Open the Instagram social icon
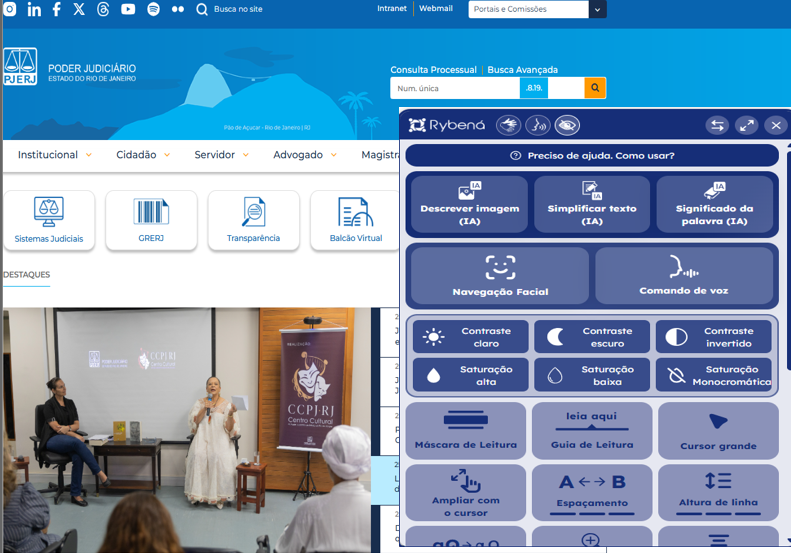This screenshot has height=553, width=791. point(10,9)
